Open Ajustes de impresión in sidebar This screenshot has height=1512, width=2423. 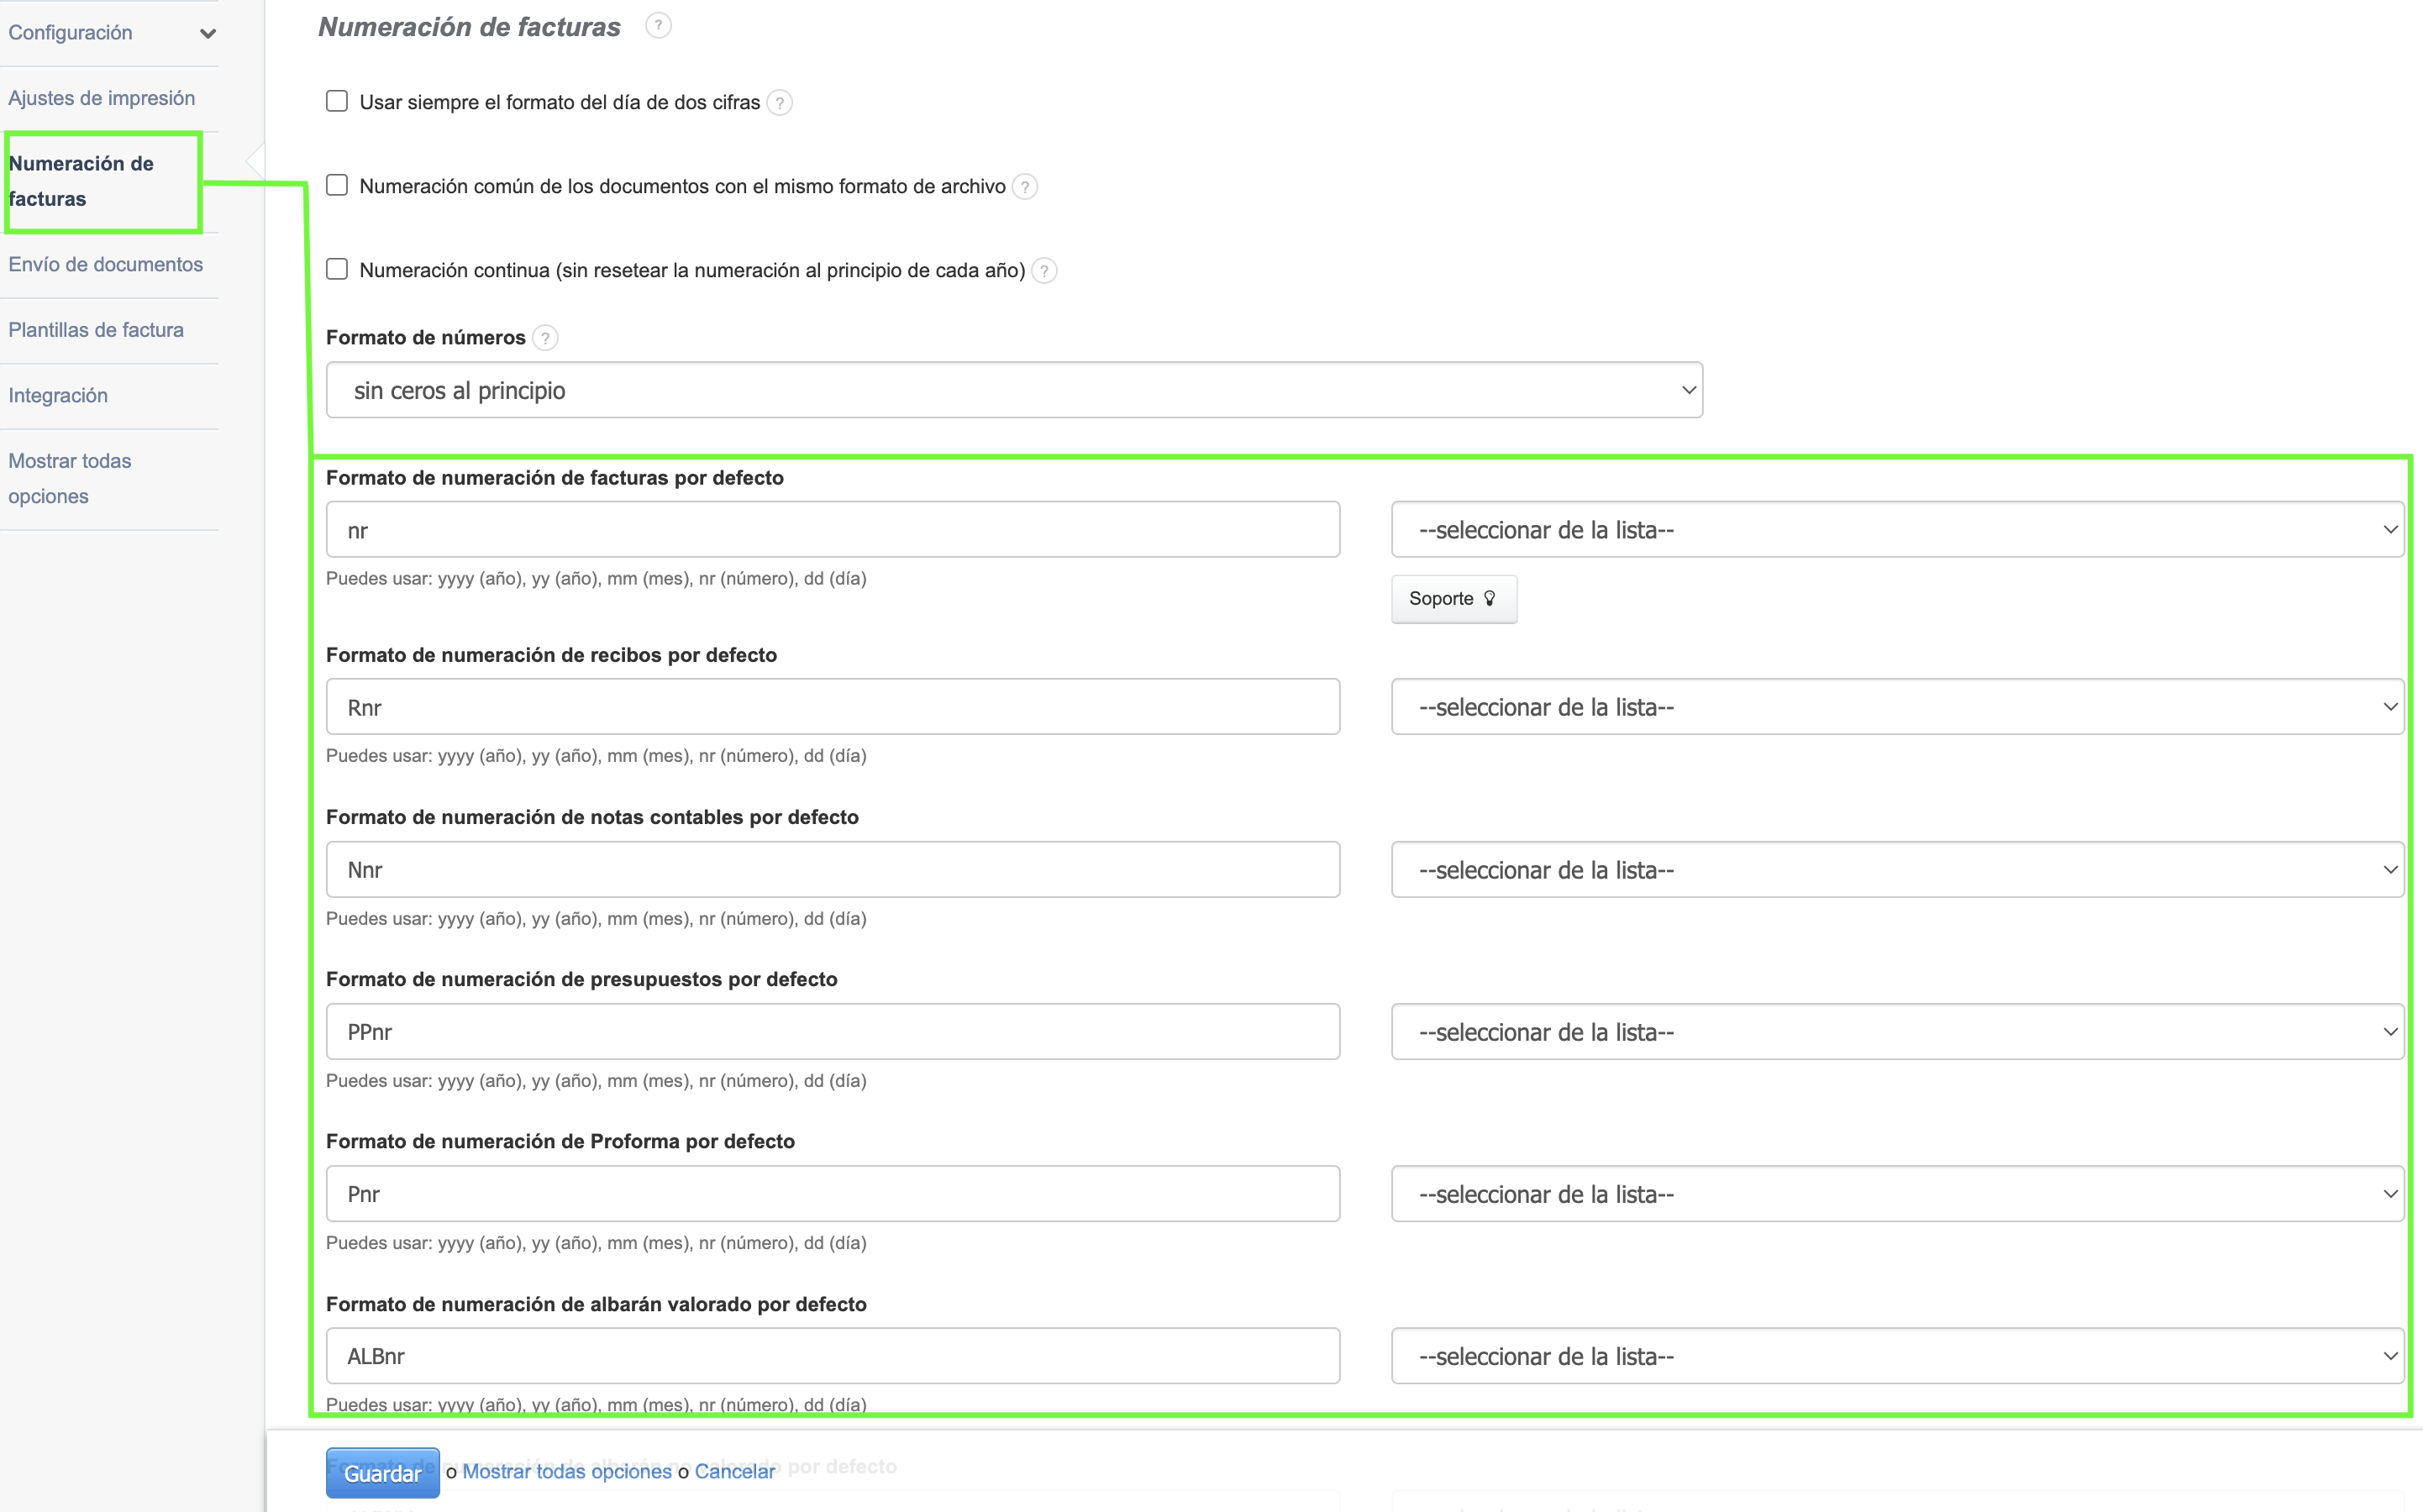[x=101, y=98]
